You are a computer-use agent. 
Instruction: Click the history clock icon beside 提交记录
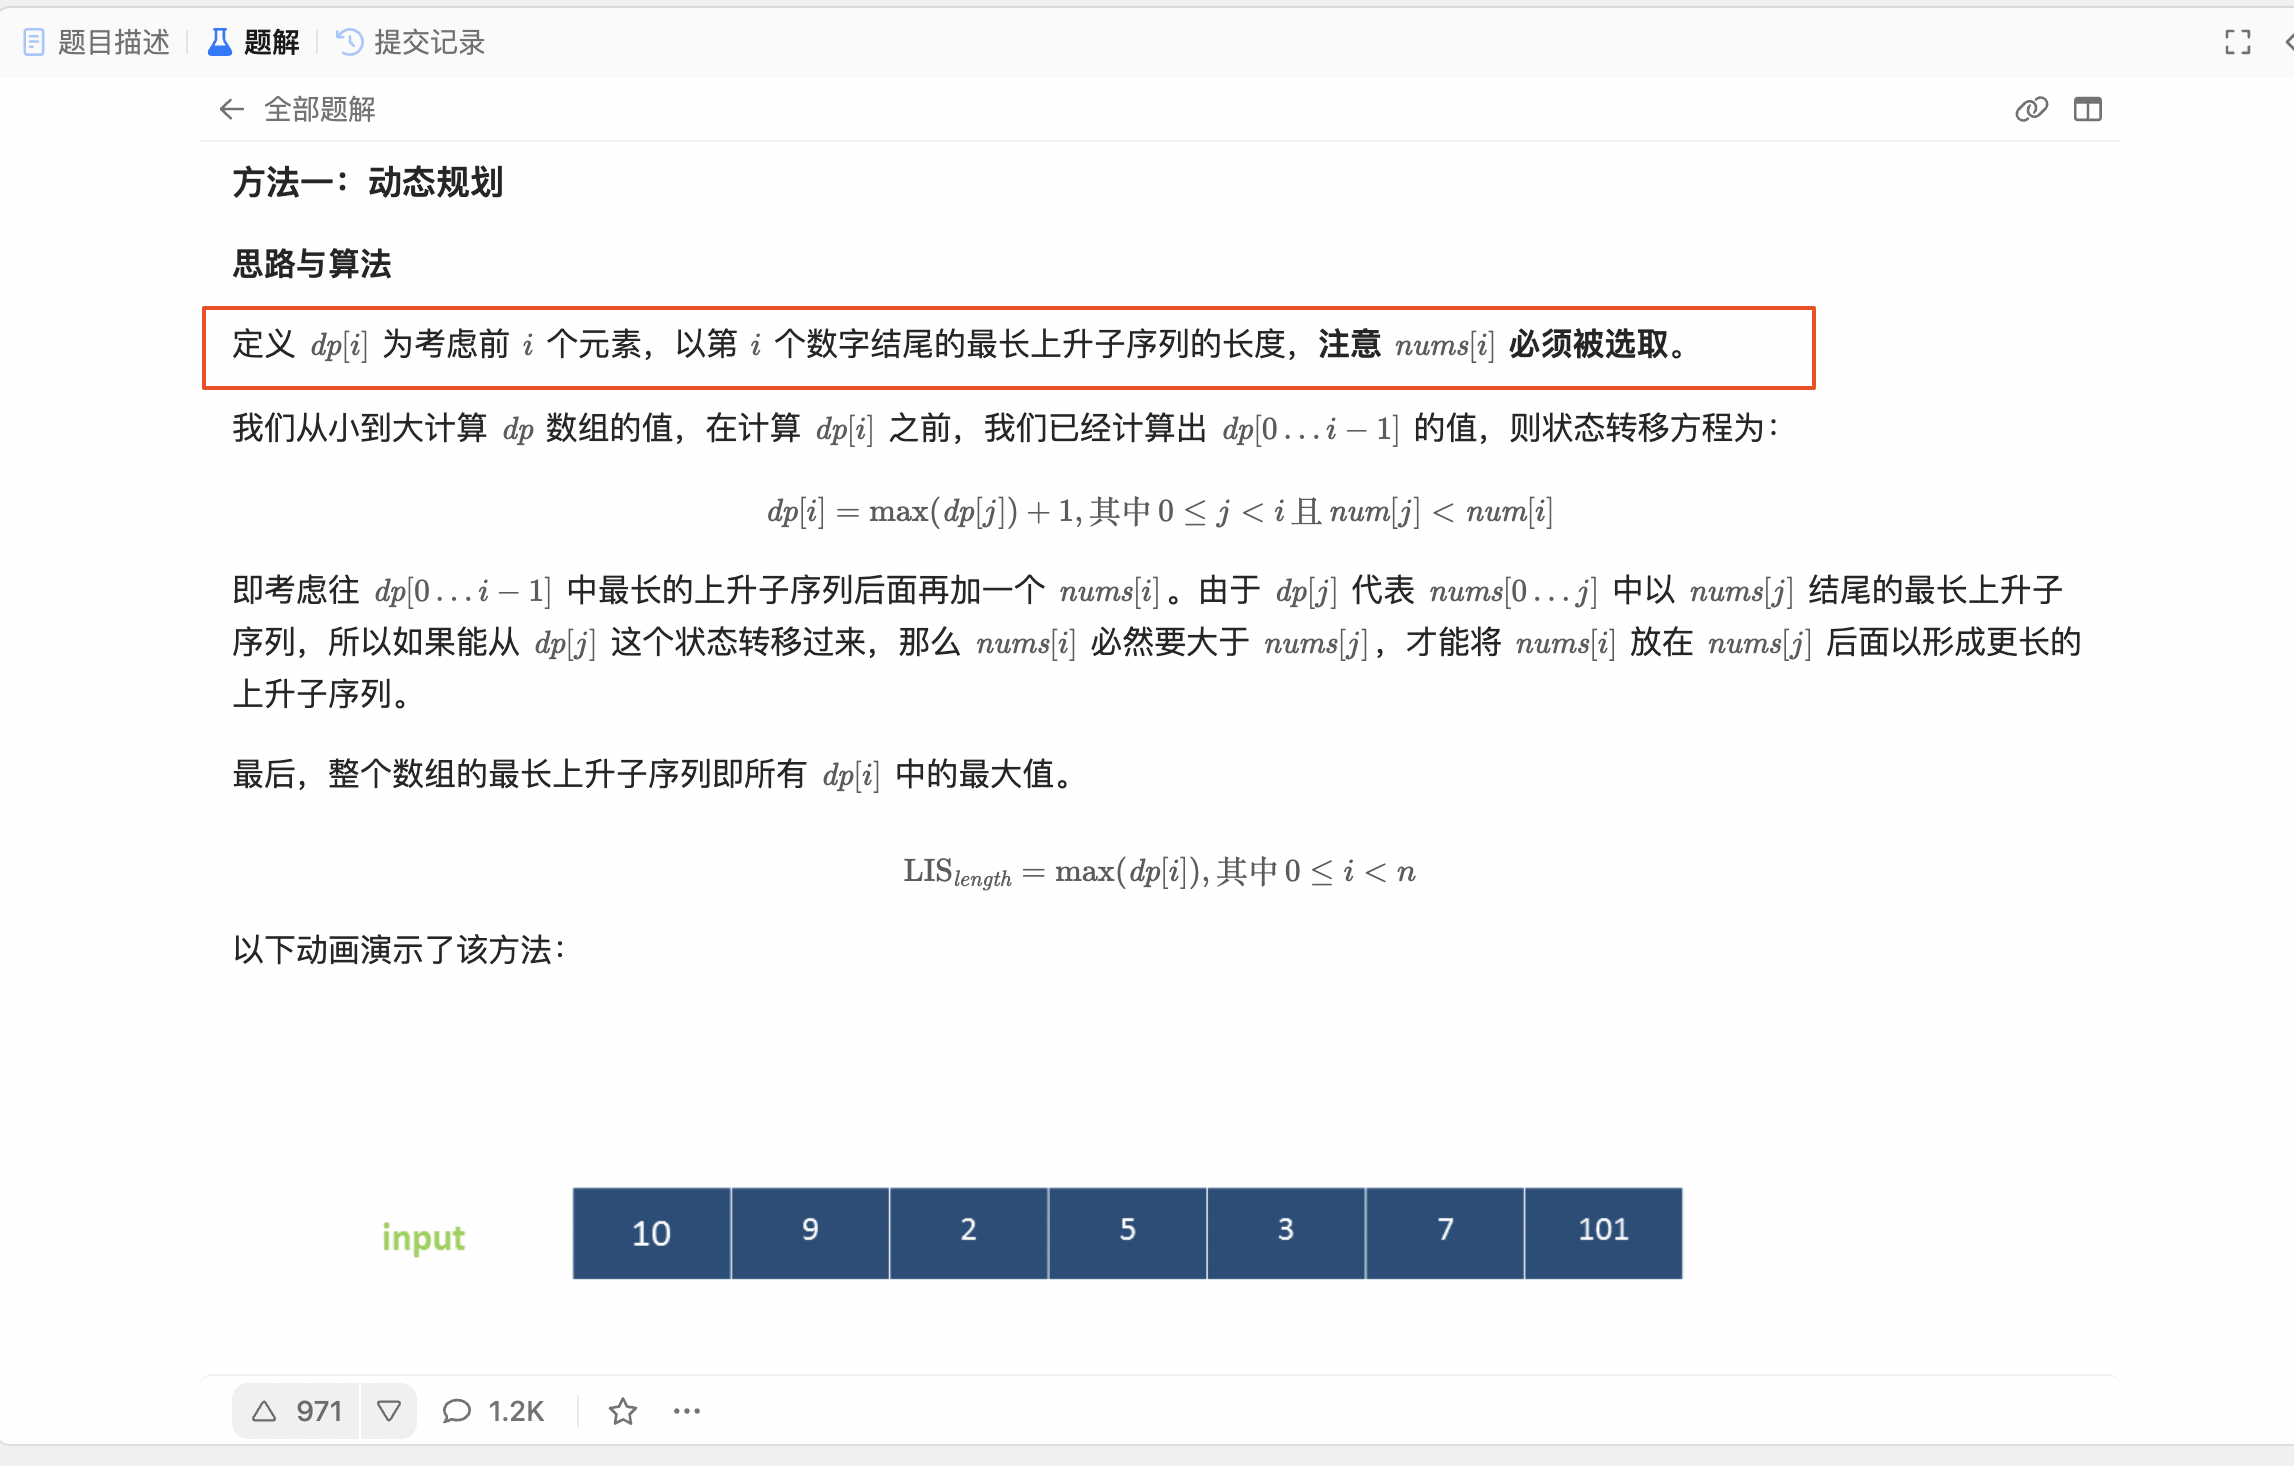pyautogui.click(x=347, y=41)
